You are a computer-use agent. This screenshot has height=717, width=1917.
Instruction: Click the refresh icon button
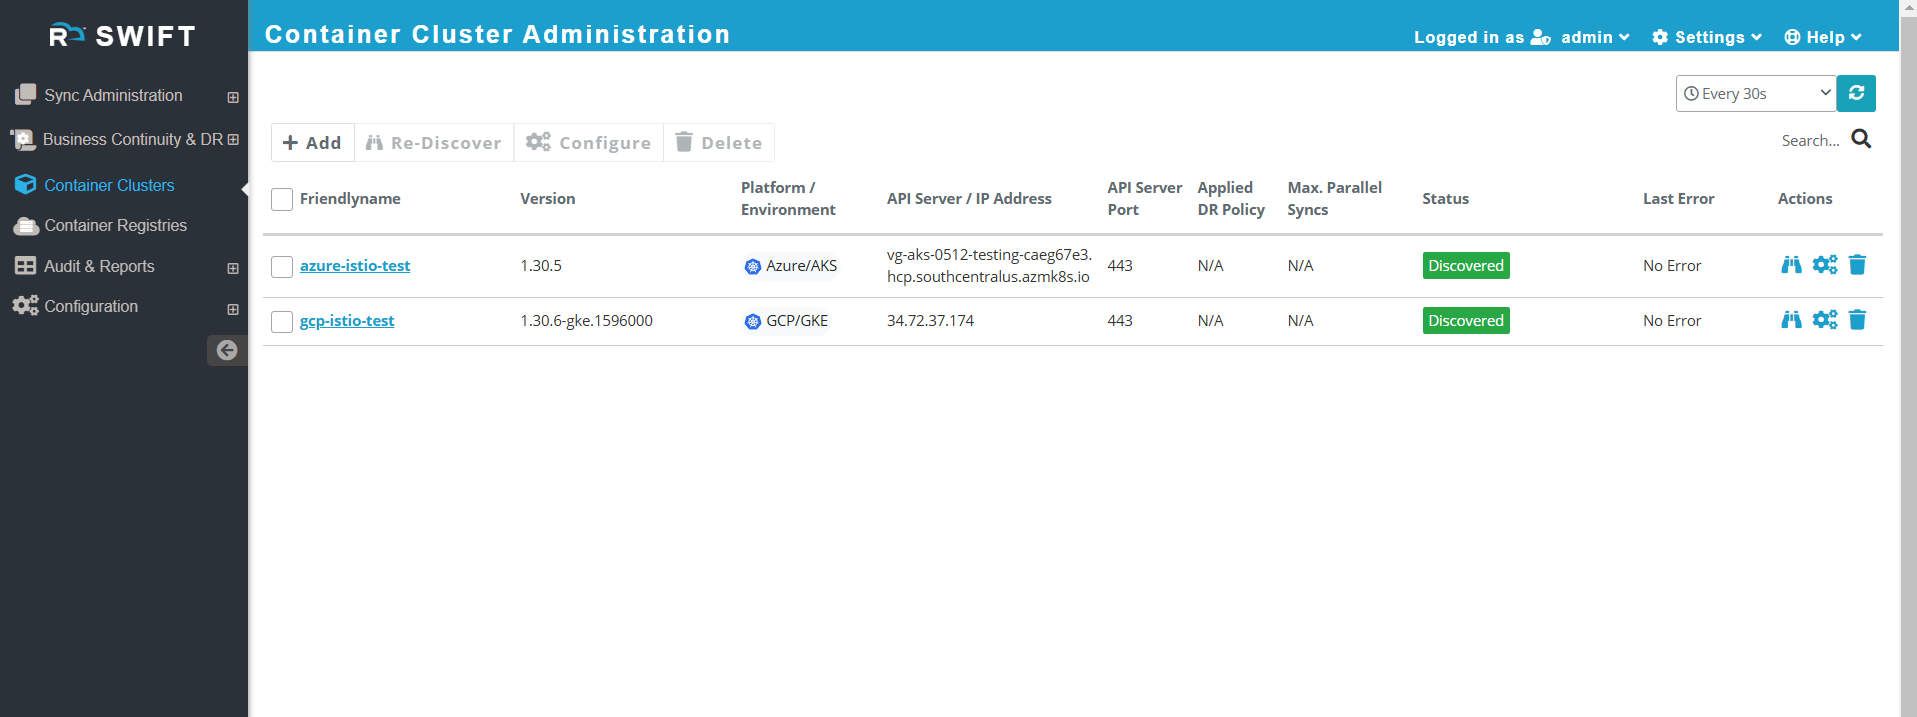[x=1856, y=93]
